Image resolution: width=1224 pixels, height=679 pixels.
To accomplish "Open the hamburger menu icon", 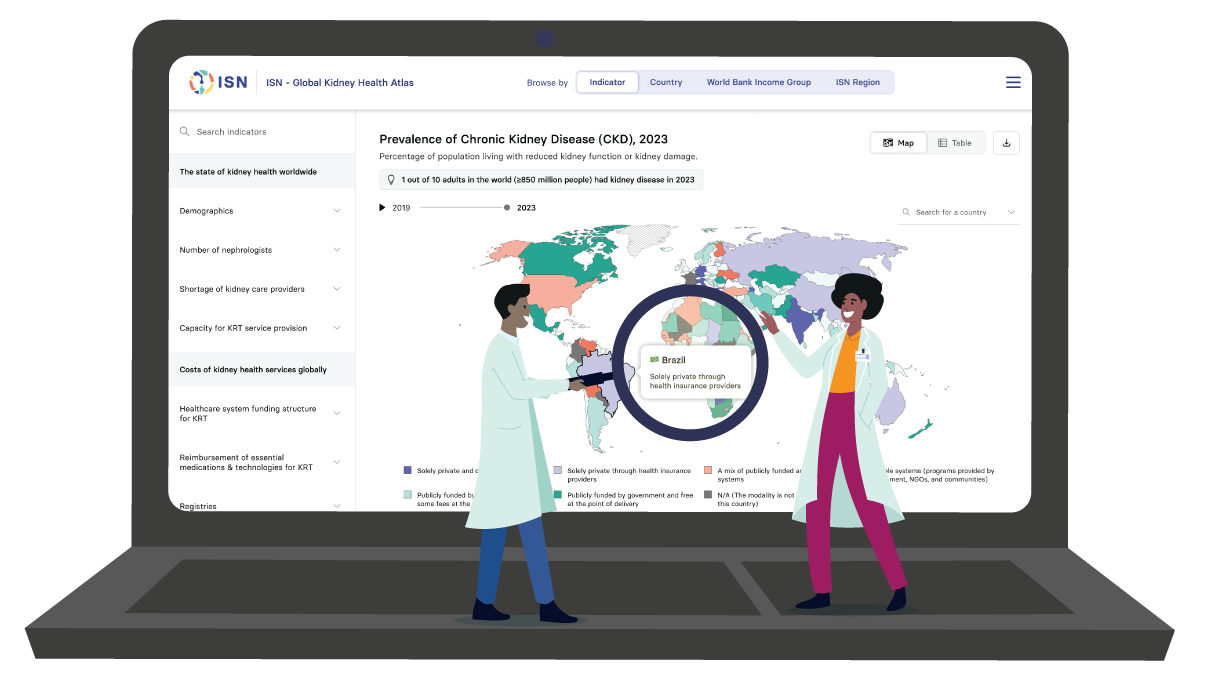I will [x=1013, y=83].
